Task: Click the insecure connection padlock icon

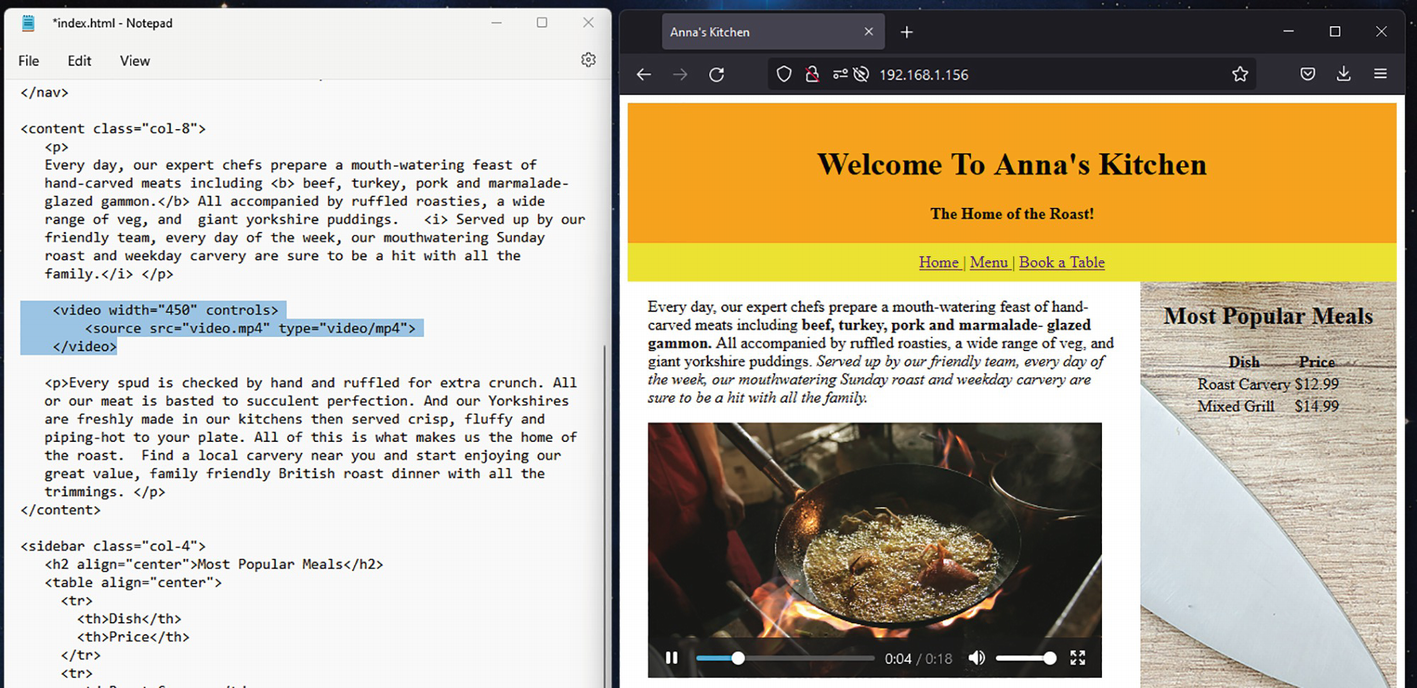Action: (x=811, y=75)
